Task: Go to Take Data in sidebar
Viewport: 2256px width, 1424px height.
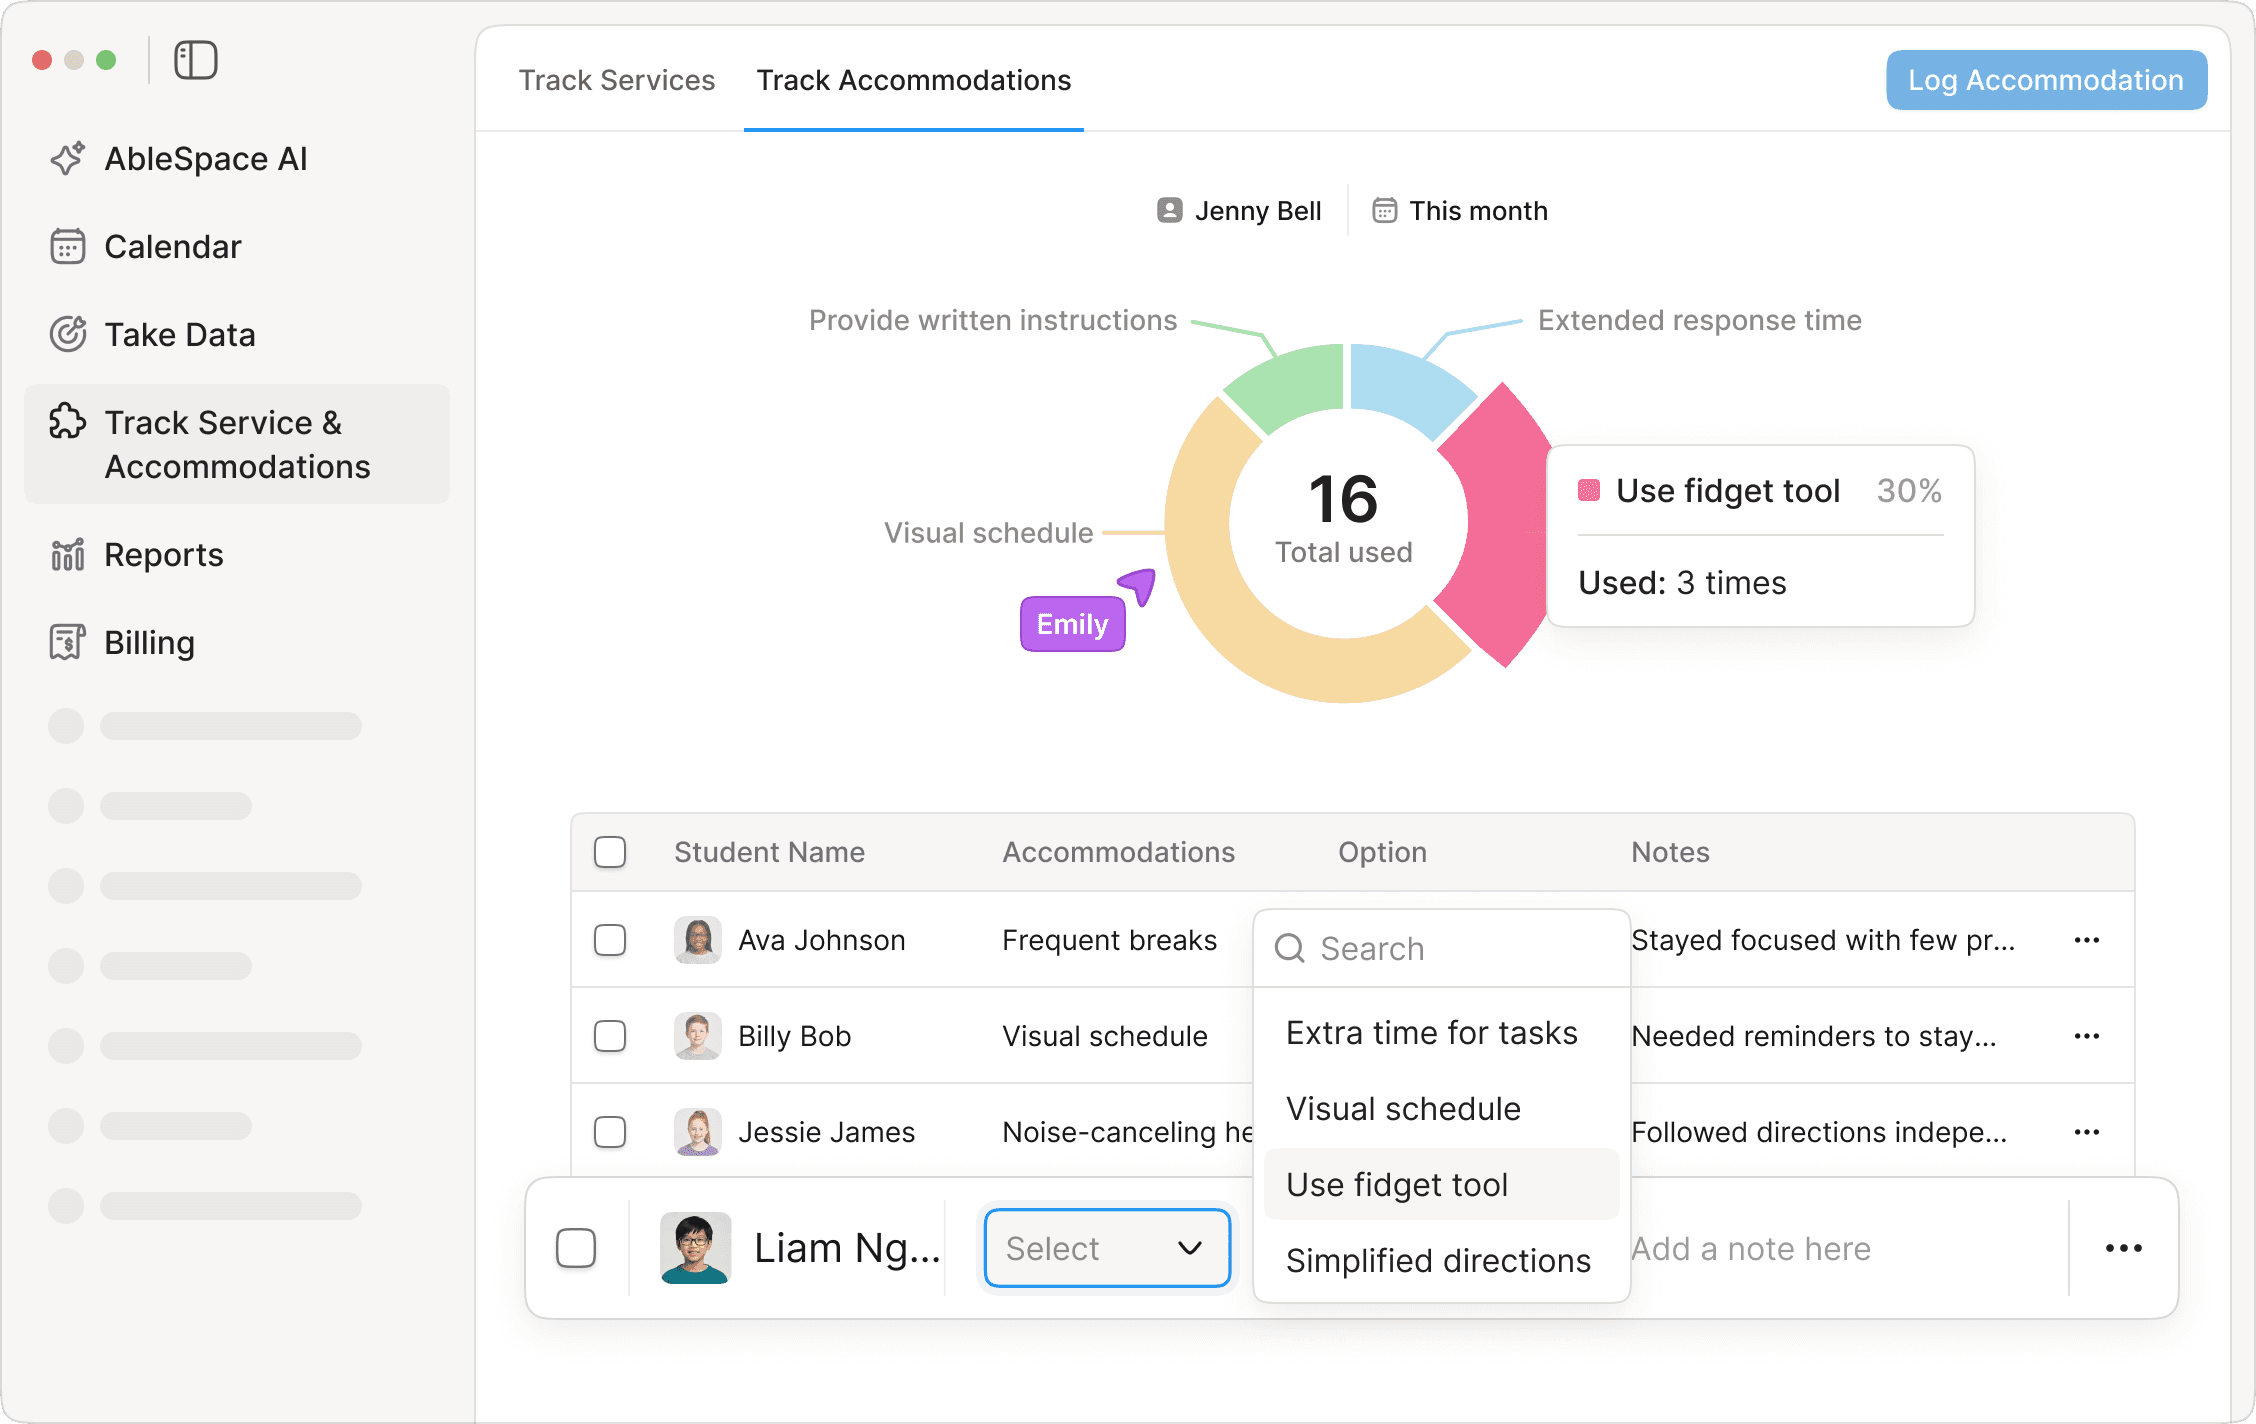Action: 237,335
